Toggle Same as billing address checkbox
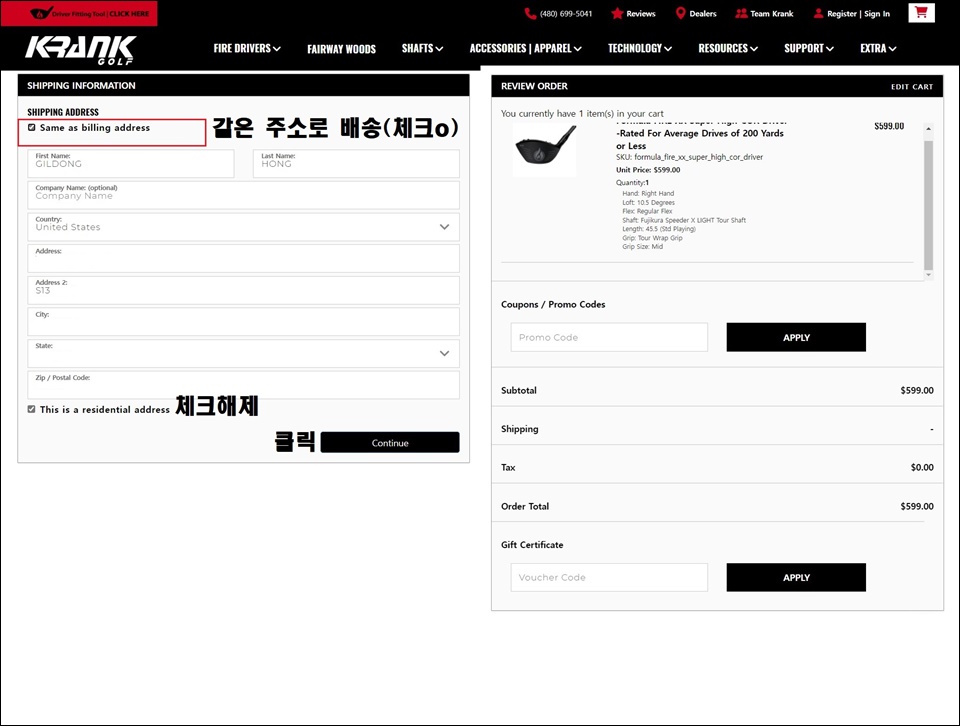 (x=31, y=127)
